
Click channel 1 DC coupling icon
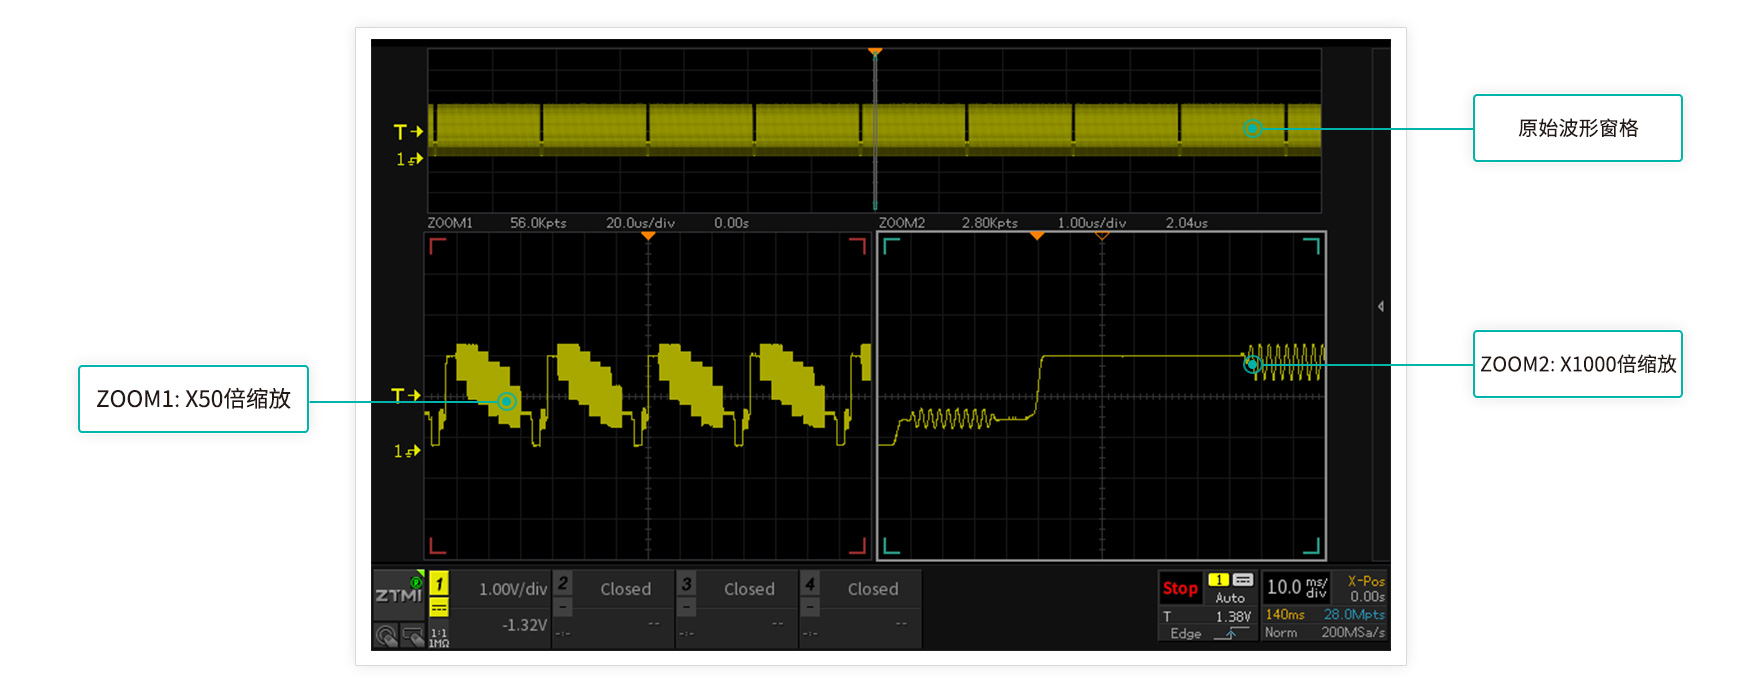pyautogui.click(x=439, y=608)
